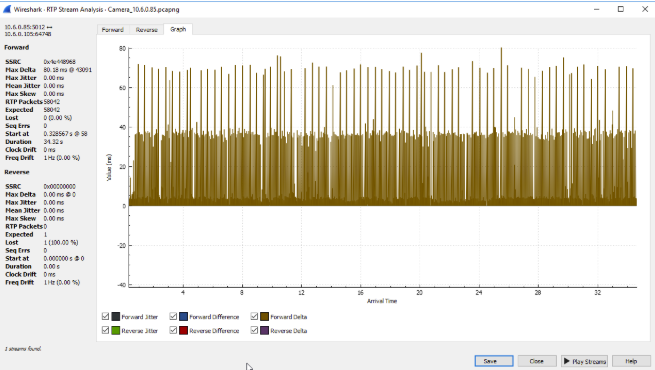
Task: Toggle the Forward Delta checkbox
Action: 254,317
